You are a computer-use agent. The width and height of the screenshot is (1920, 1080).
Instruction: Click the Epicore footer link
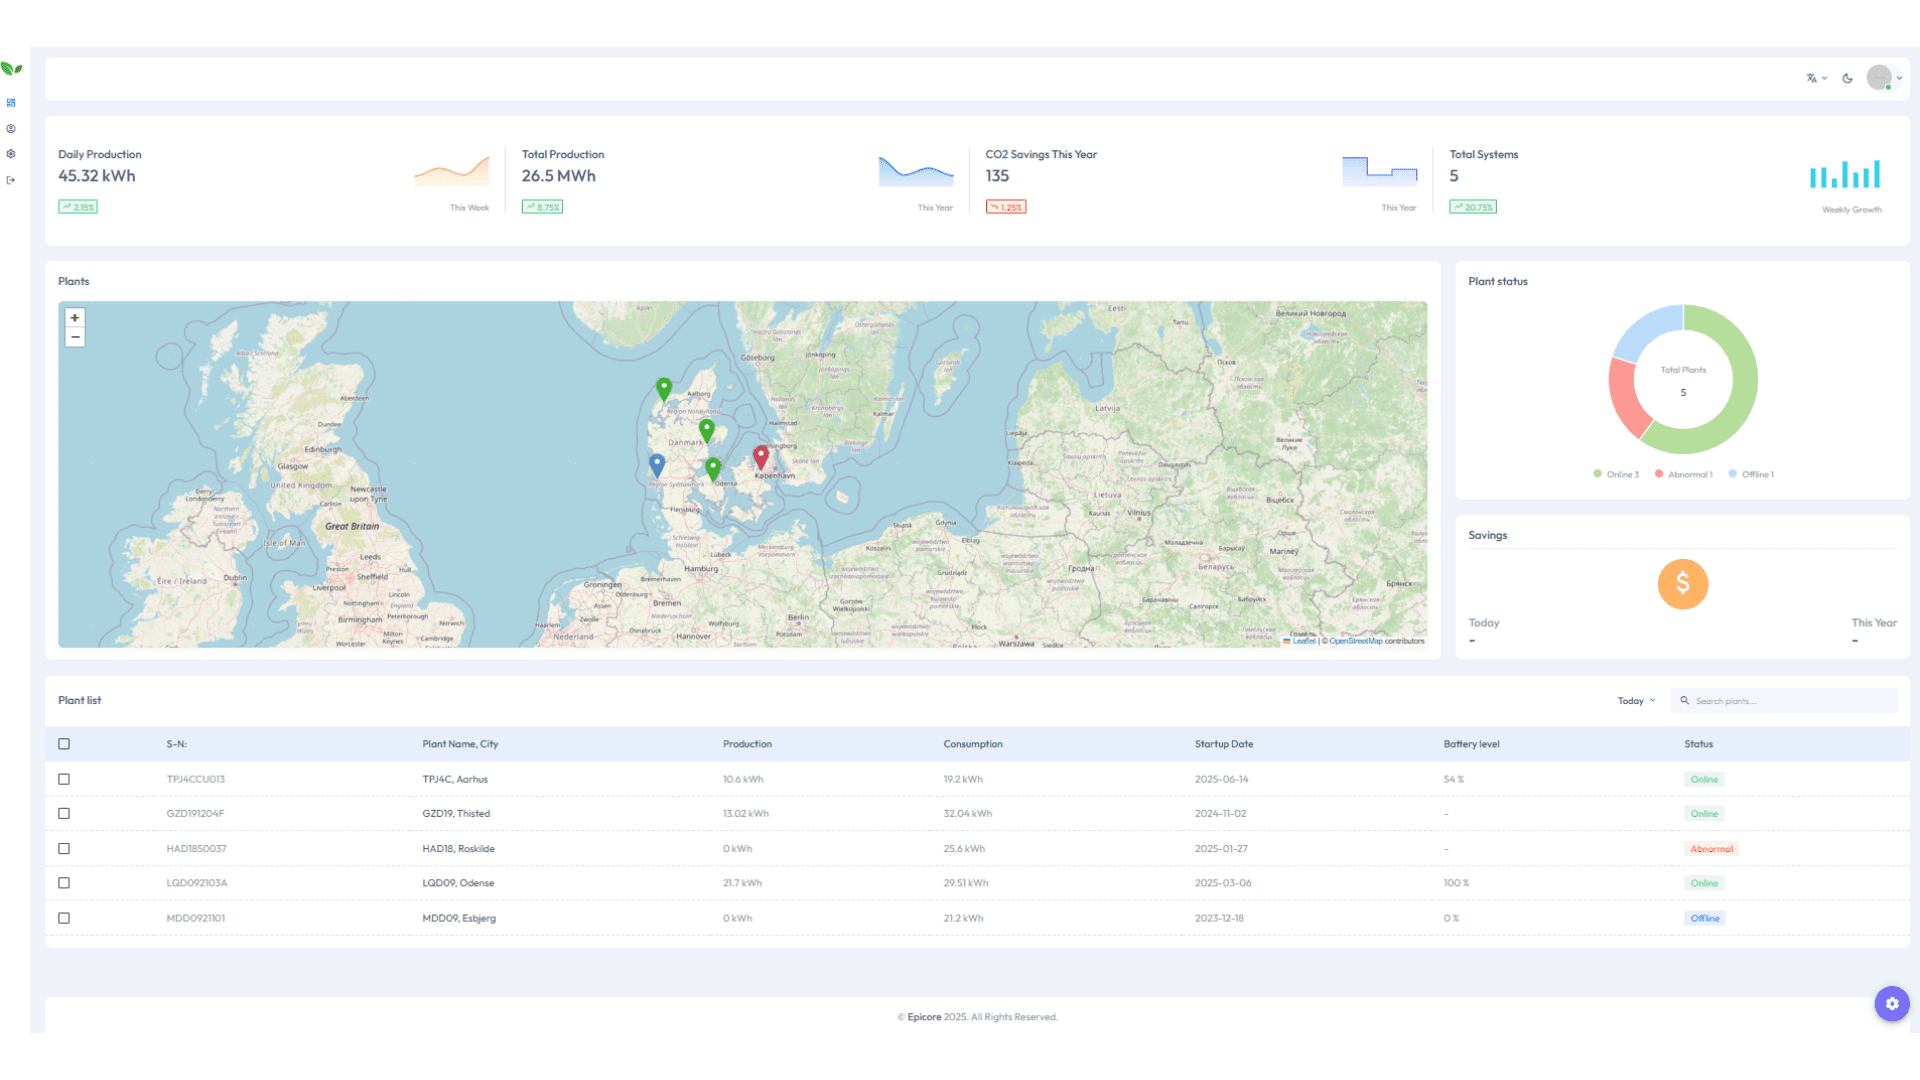pyautogui.click(x=924, y=1017)
